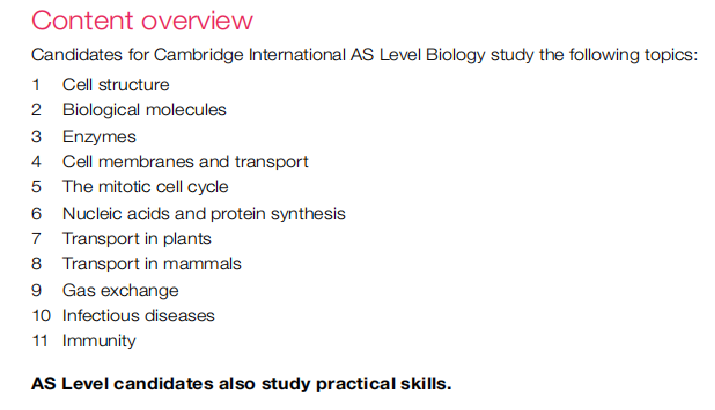Click list number 8 before Transport in mammals
Viewport: 715px width, 410px height.
click(x=37, y=264)
